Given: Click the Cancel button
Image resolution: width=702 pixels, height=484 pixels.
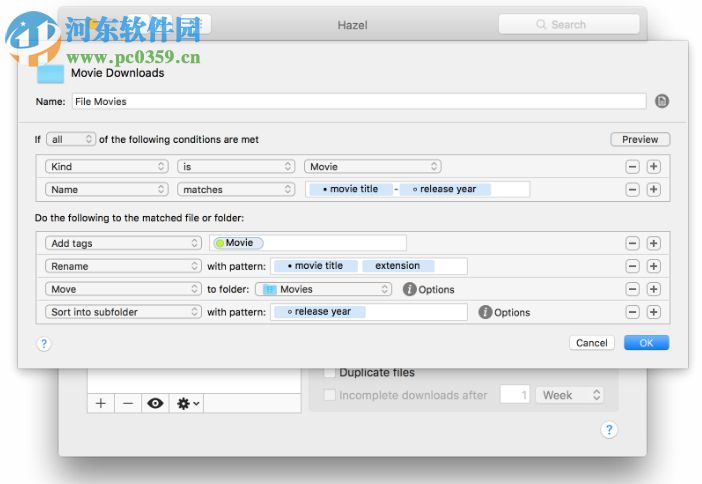Looking at the screenshot, I should tap(591, 343).
